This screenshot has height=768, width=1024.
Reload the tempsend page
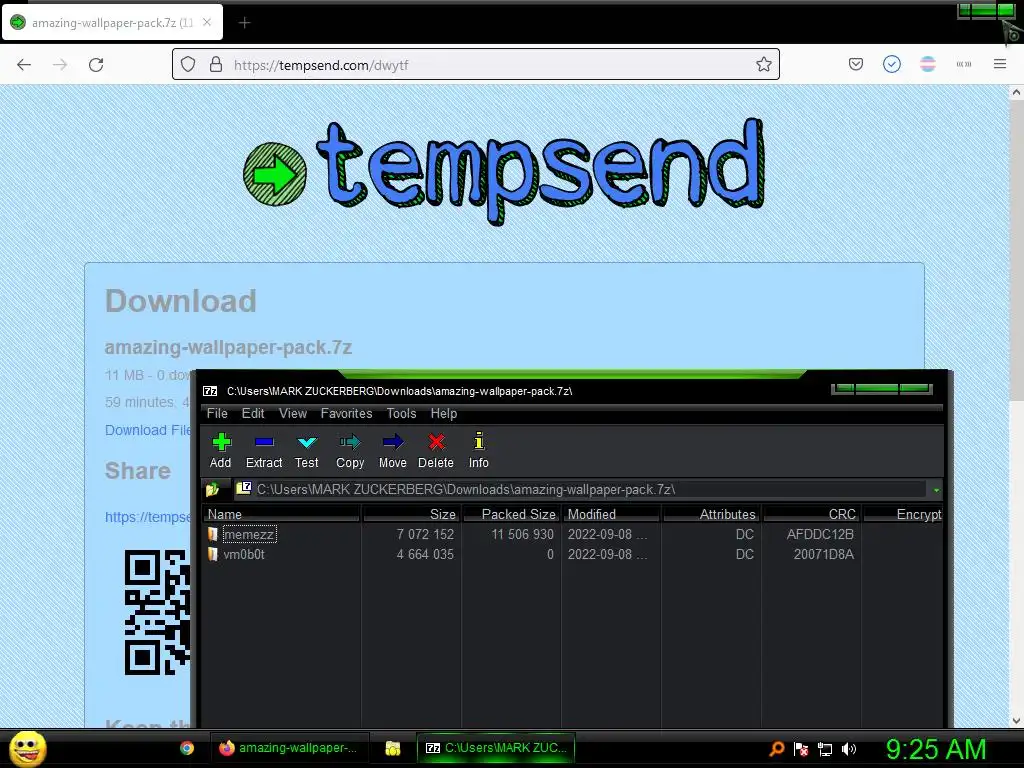coord(96,65)
